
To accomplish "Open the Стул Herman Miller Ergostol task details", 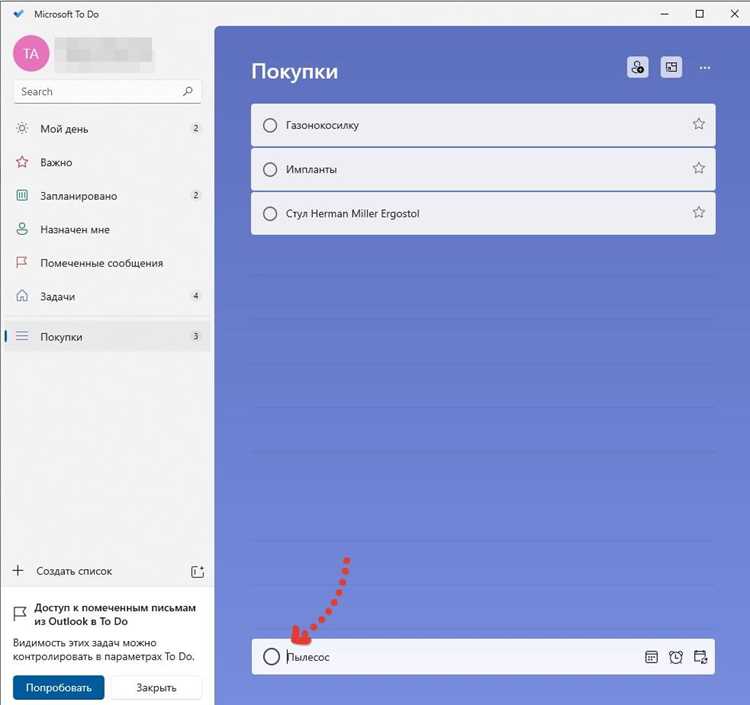I will tap(483, 213).
